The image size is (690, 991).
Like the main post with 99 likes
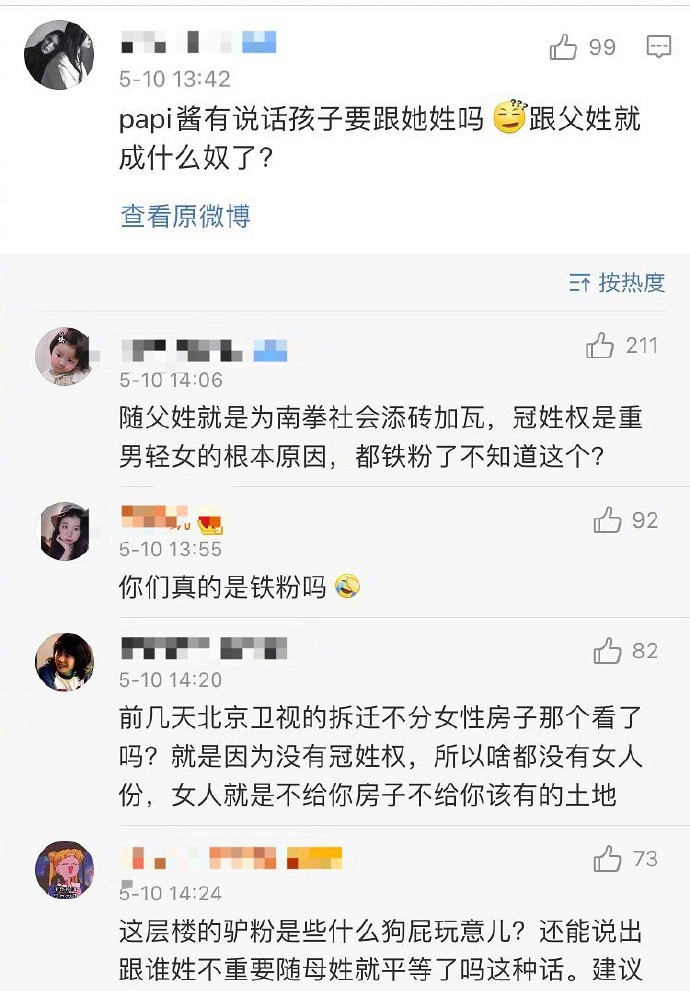(x=564, y=47)
